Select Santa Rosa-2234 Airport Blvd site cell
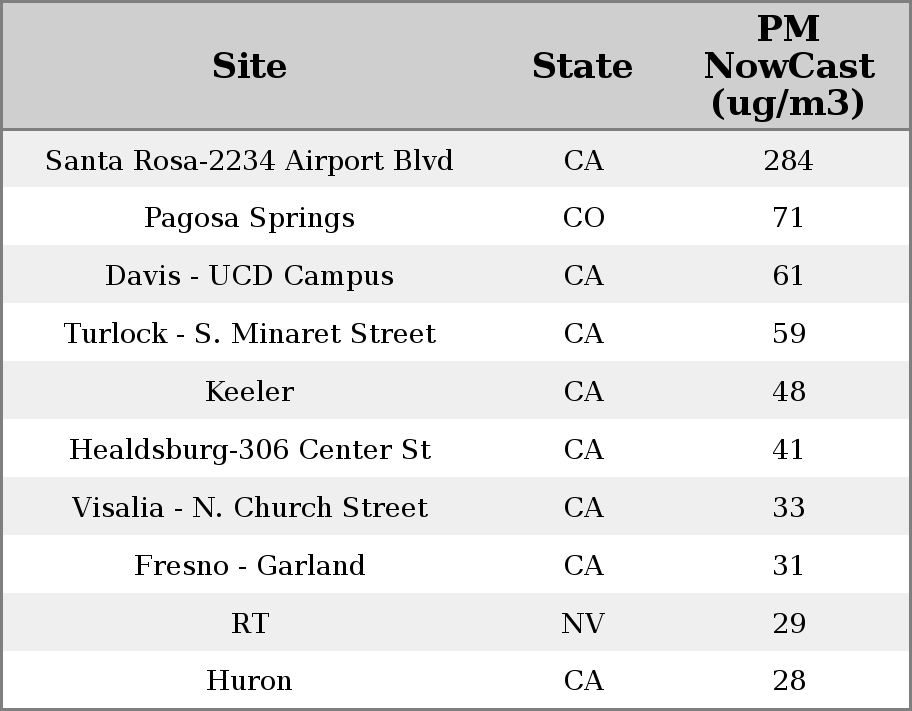The height and width of the screenshot is (711, 912). (249, 160)
